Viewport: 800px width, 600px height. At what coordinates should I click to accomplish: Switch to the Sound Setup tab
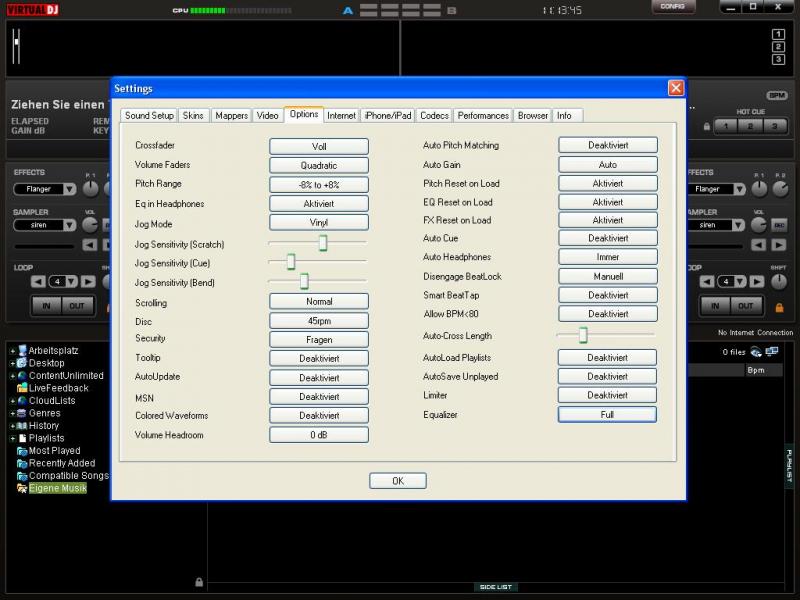tap(149, 116)
